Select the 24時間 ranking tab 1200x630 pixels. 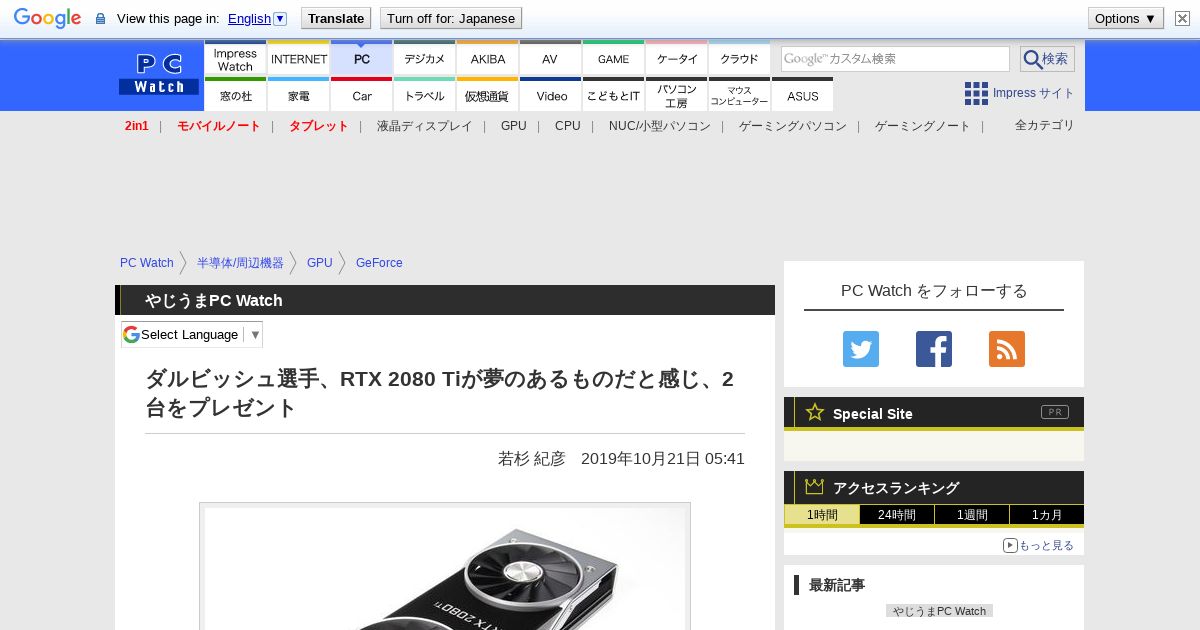tap(897, 515)
